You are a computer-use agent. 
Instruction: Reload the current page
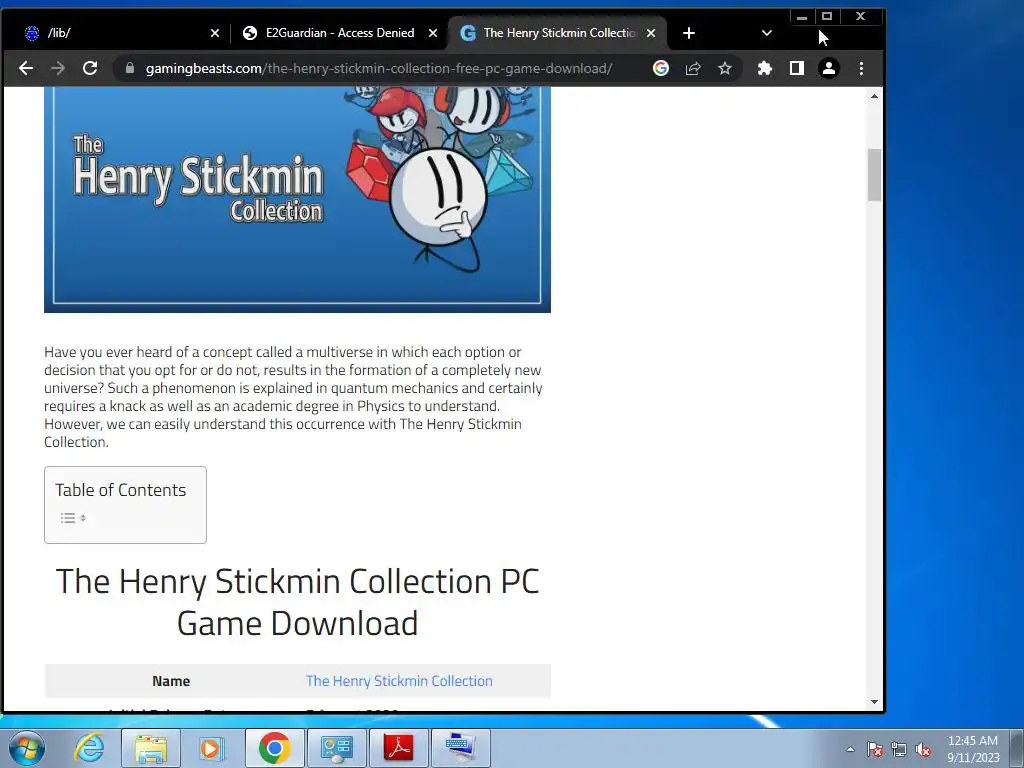(90, 68)
